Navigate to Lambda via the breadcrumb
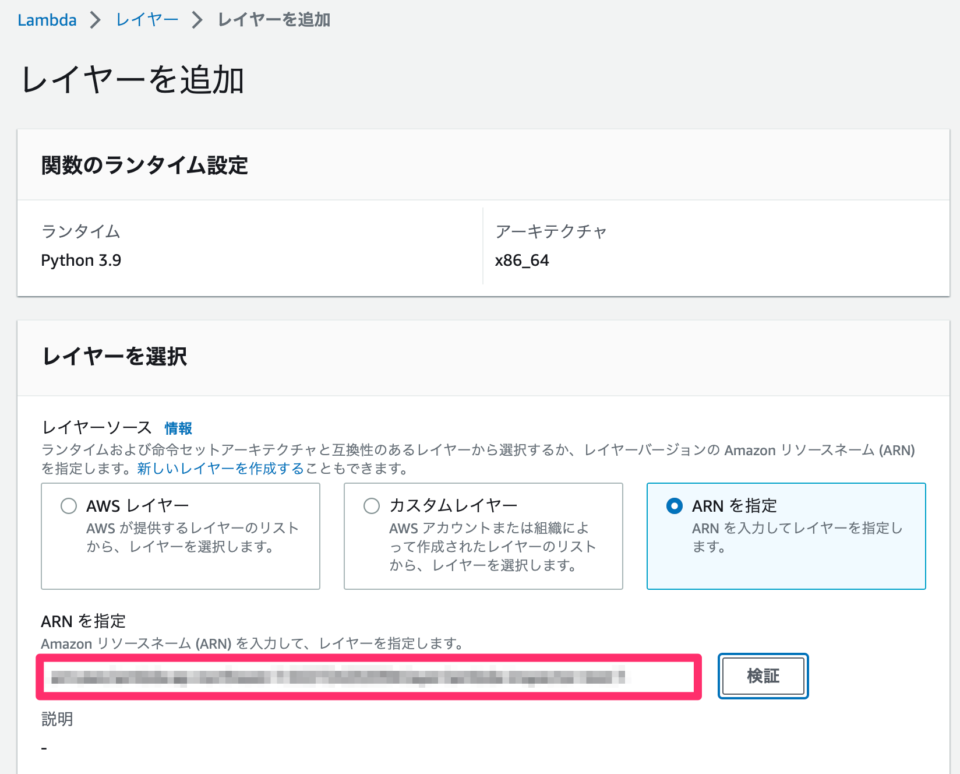Screen dimensions: 960x774 [x=47, y=19]
